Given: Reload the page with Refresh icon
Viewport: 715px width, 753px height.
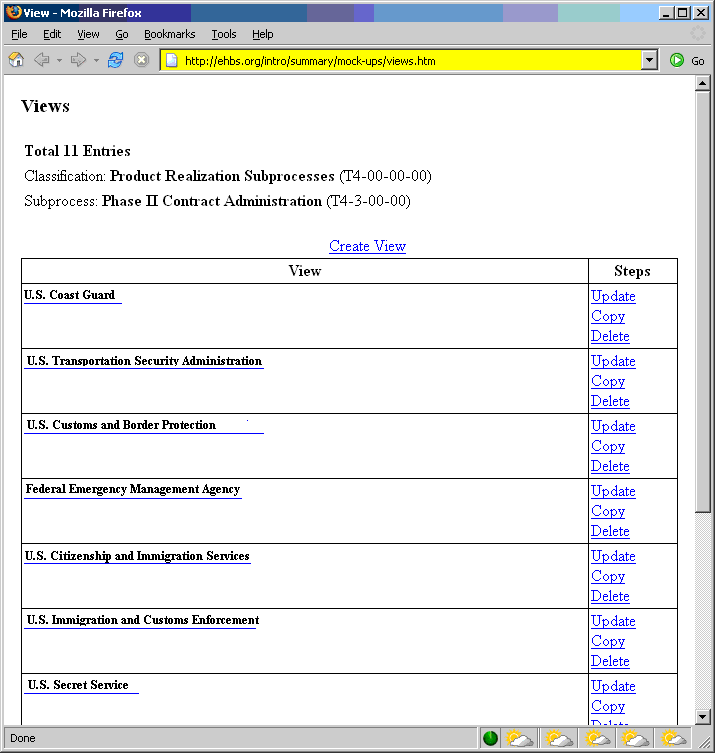Looking at the screenshot, I should [x=115, y=60].
